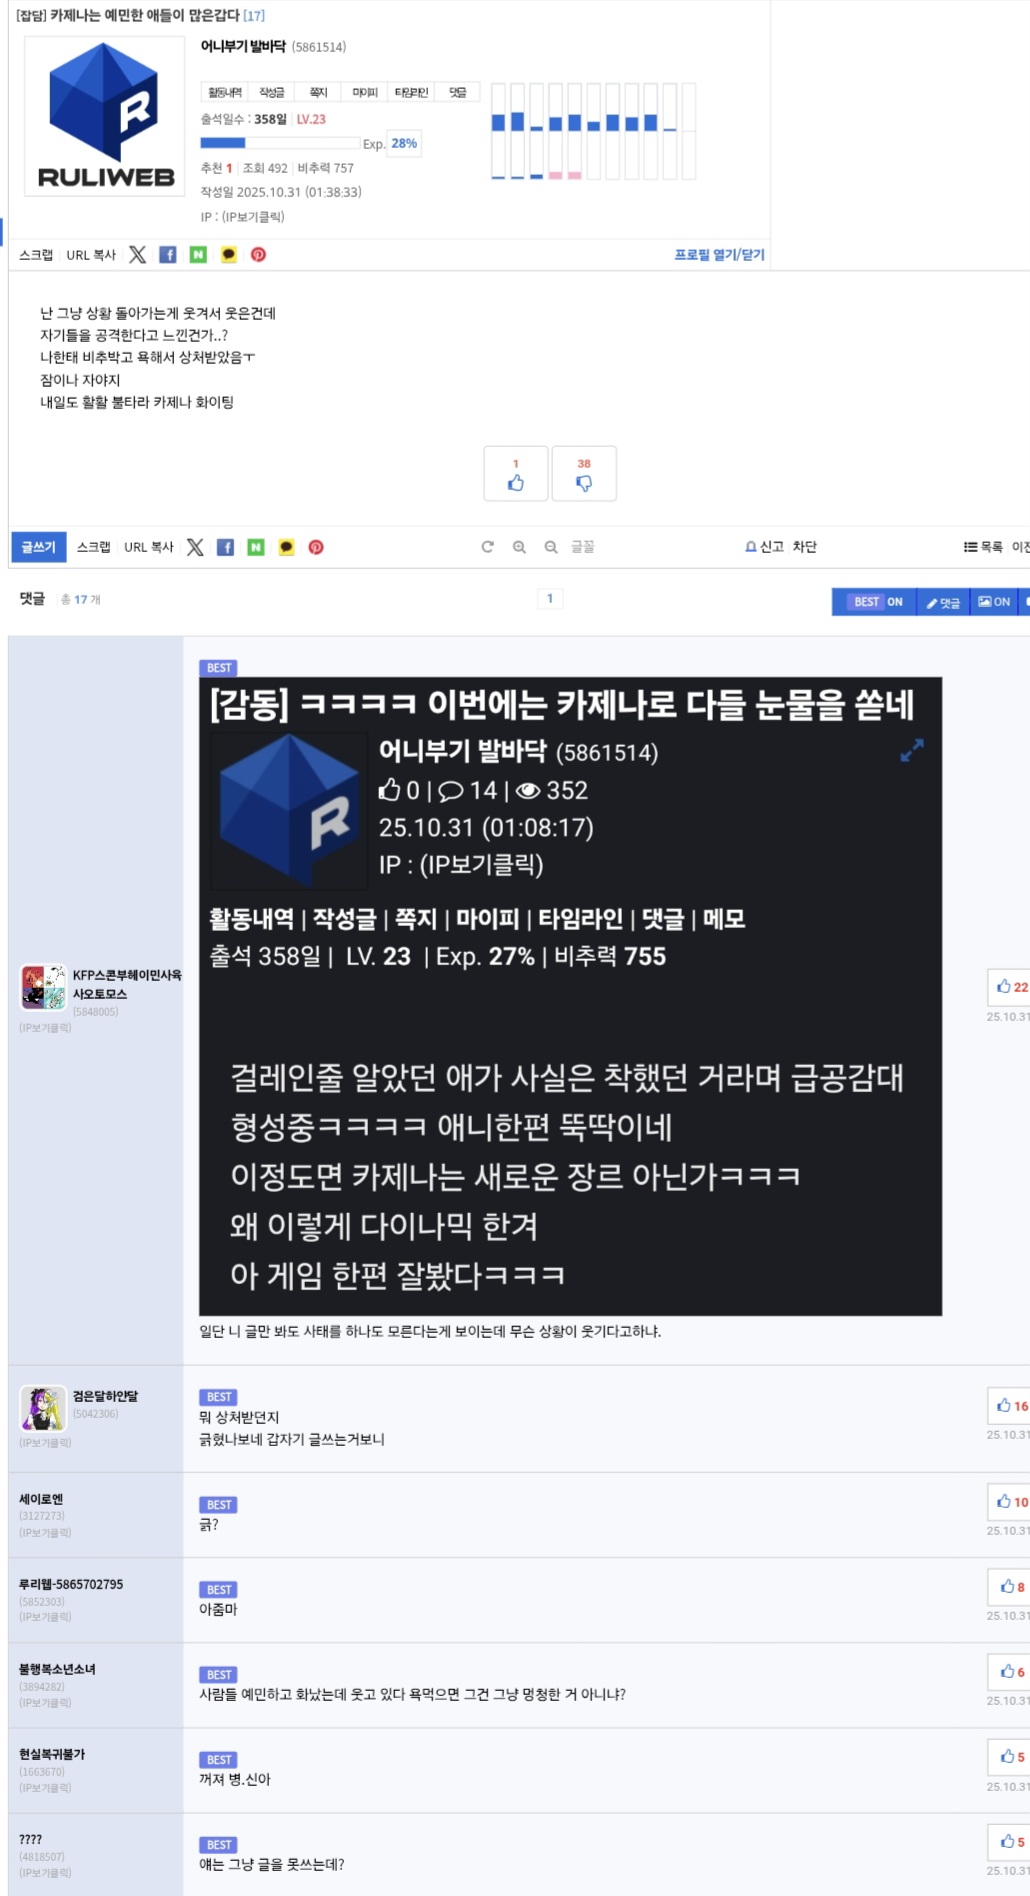Click the Facebook share icon below profile
Screen dimensions: 1030x1896
click(168, 255)
